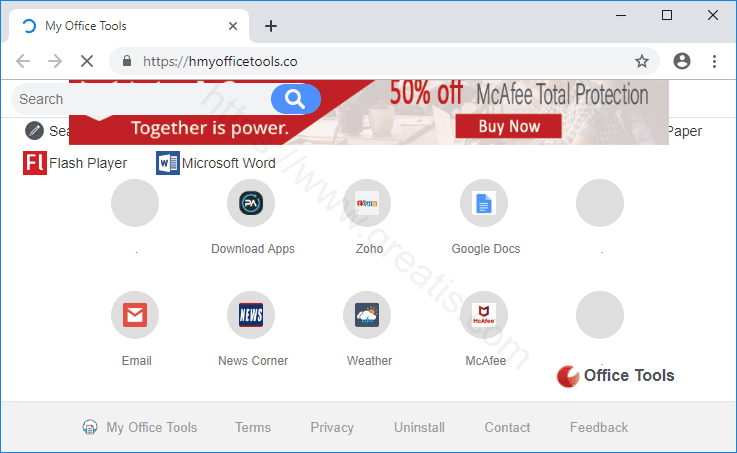Open the Google Docs shortcut icon
This screenshot has width=737, height=453.
tap(484, 204)
